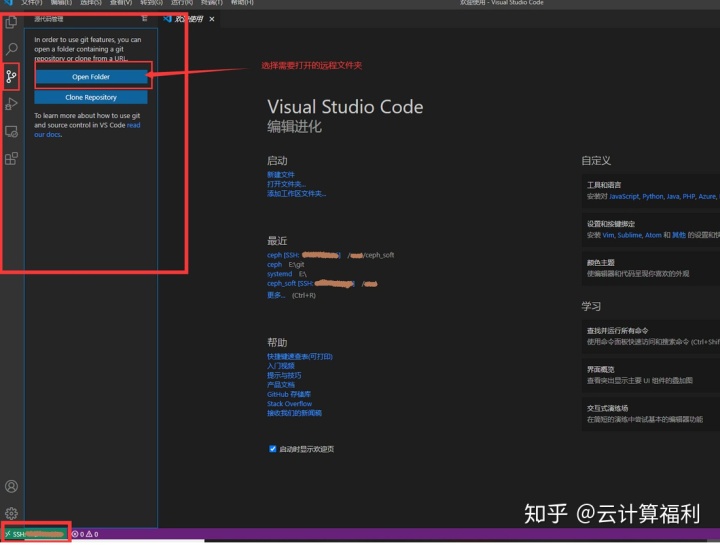720x545 pixels.
Task: Open the Run and Debug view
Action: [11, 104]
